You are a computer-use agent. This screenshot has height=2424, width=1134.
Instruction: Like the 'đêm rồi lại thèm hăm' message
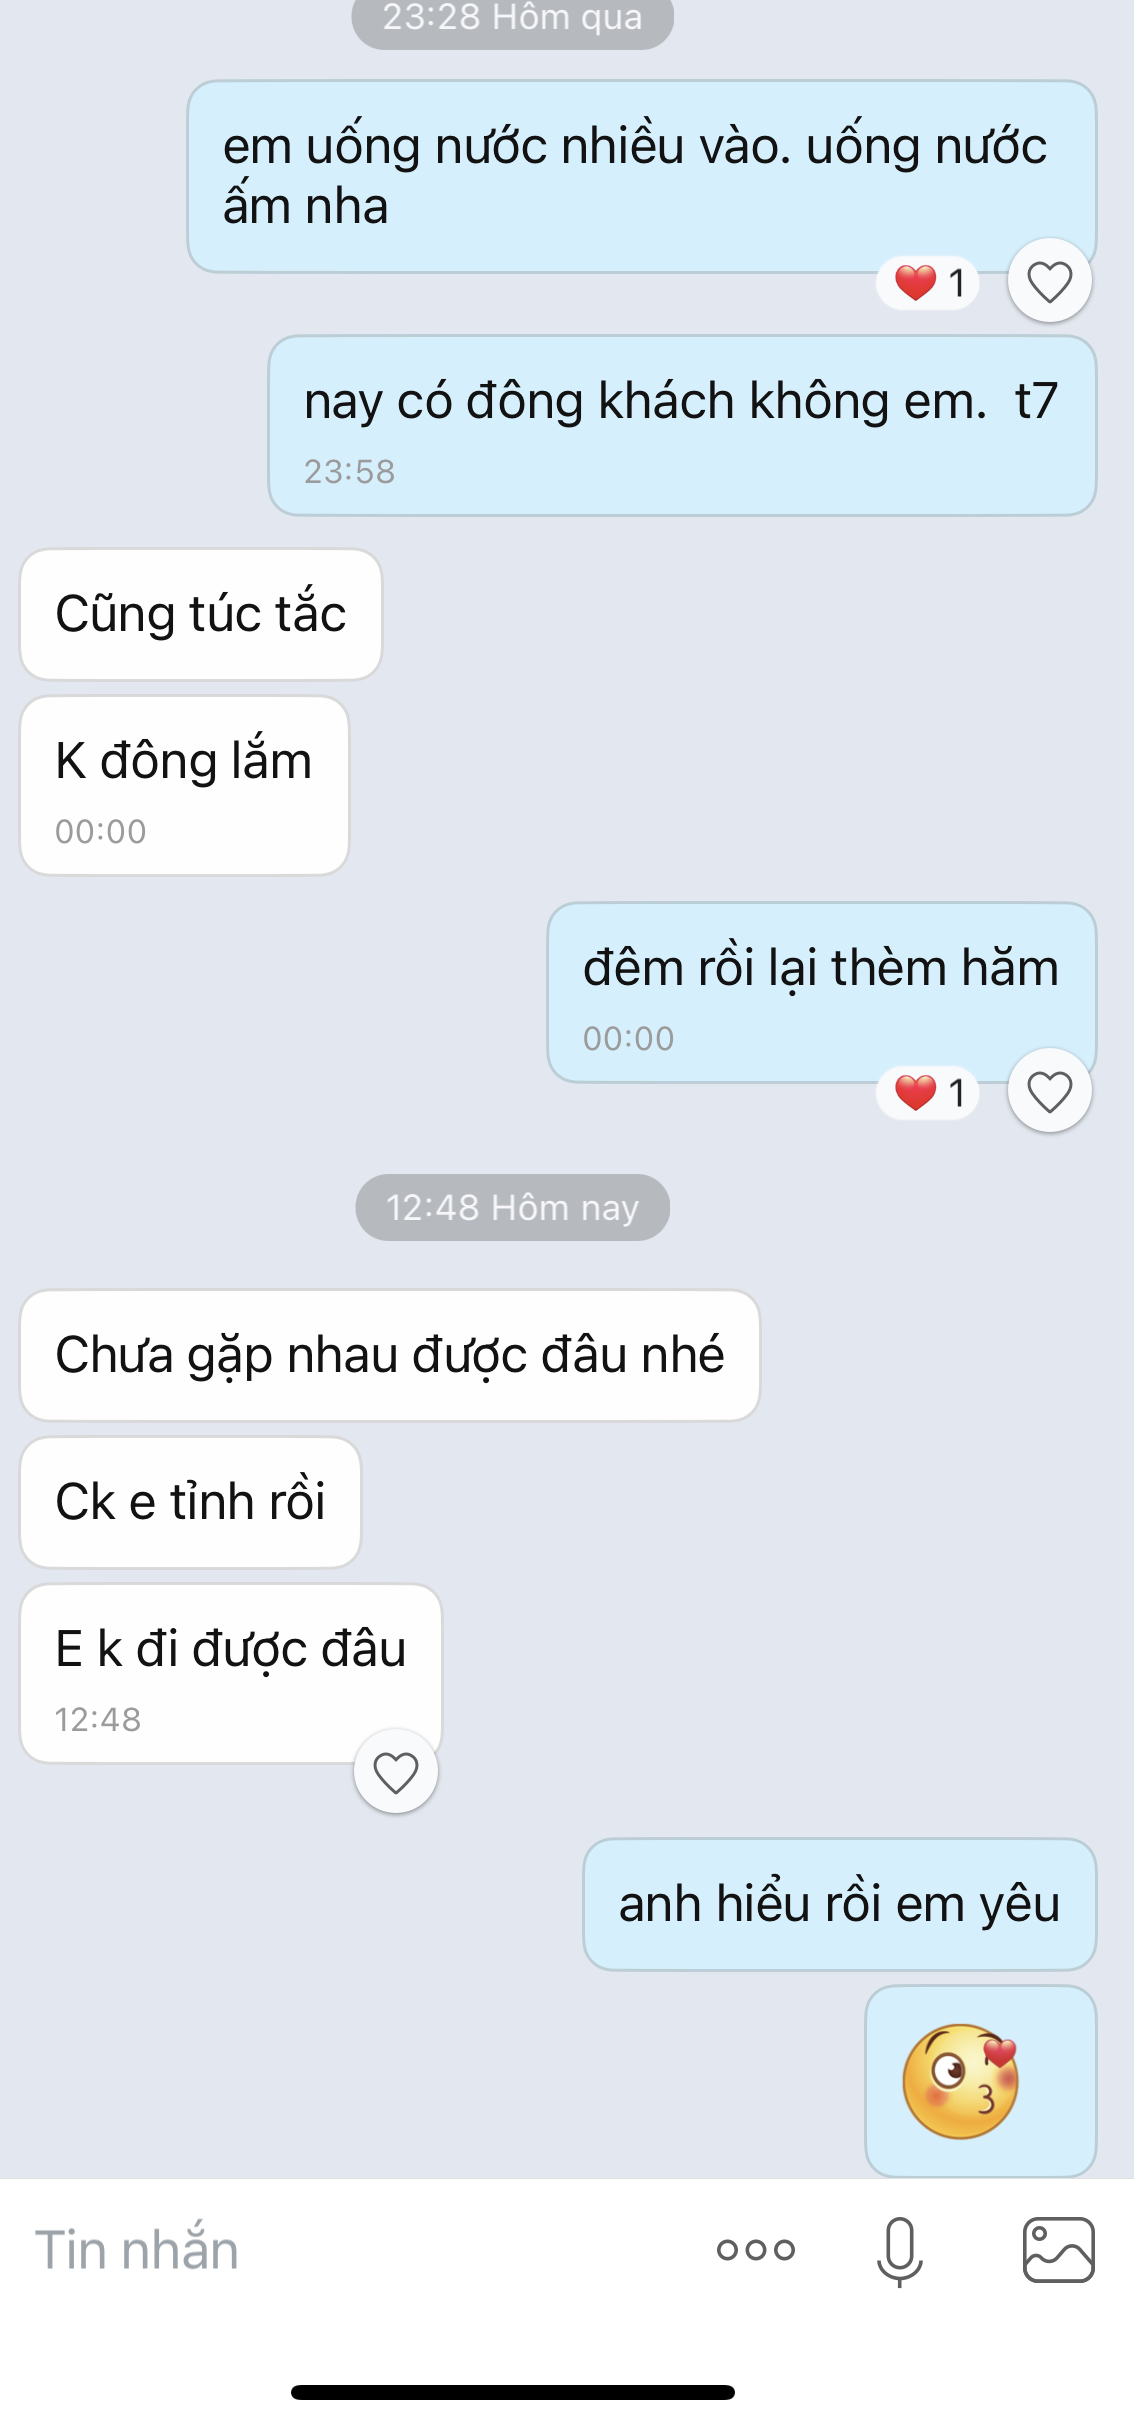1049,1091
